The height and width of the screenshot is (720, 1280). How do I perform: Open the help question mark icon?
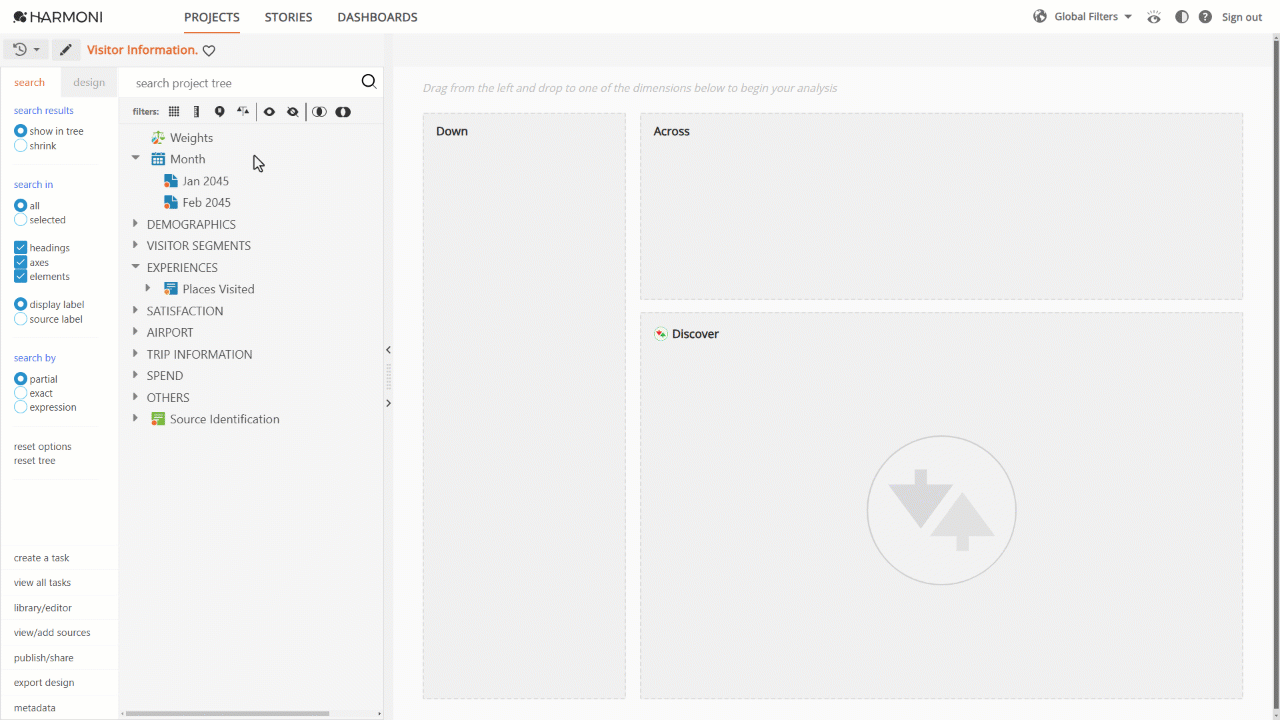pyautogui.click(x=1205, y=17)
